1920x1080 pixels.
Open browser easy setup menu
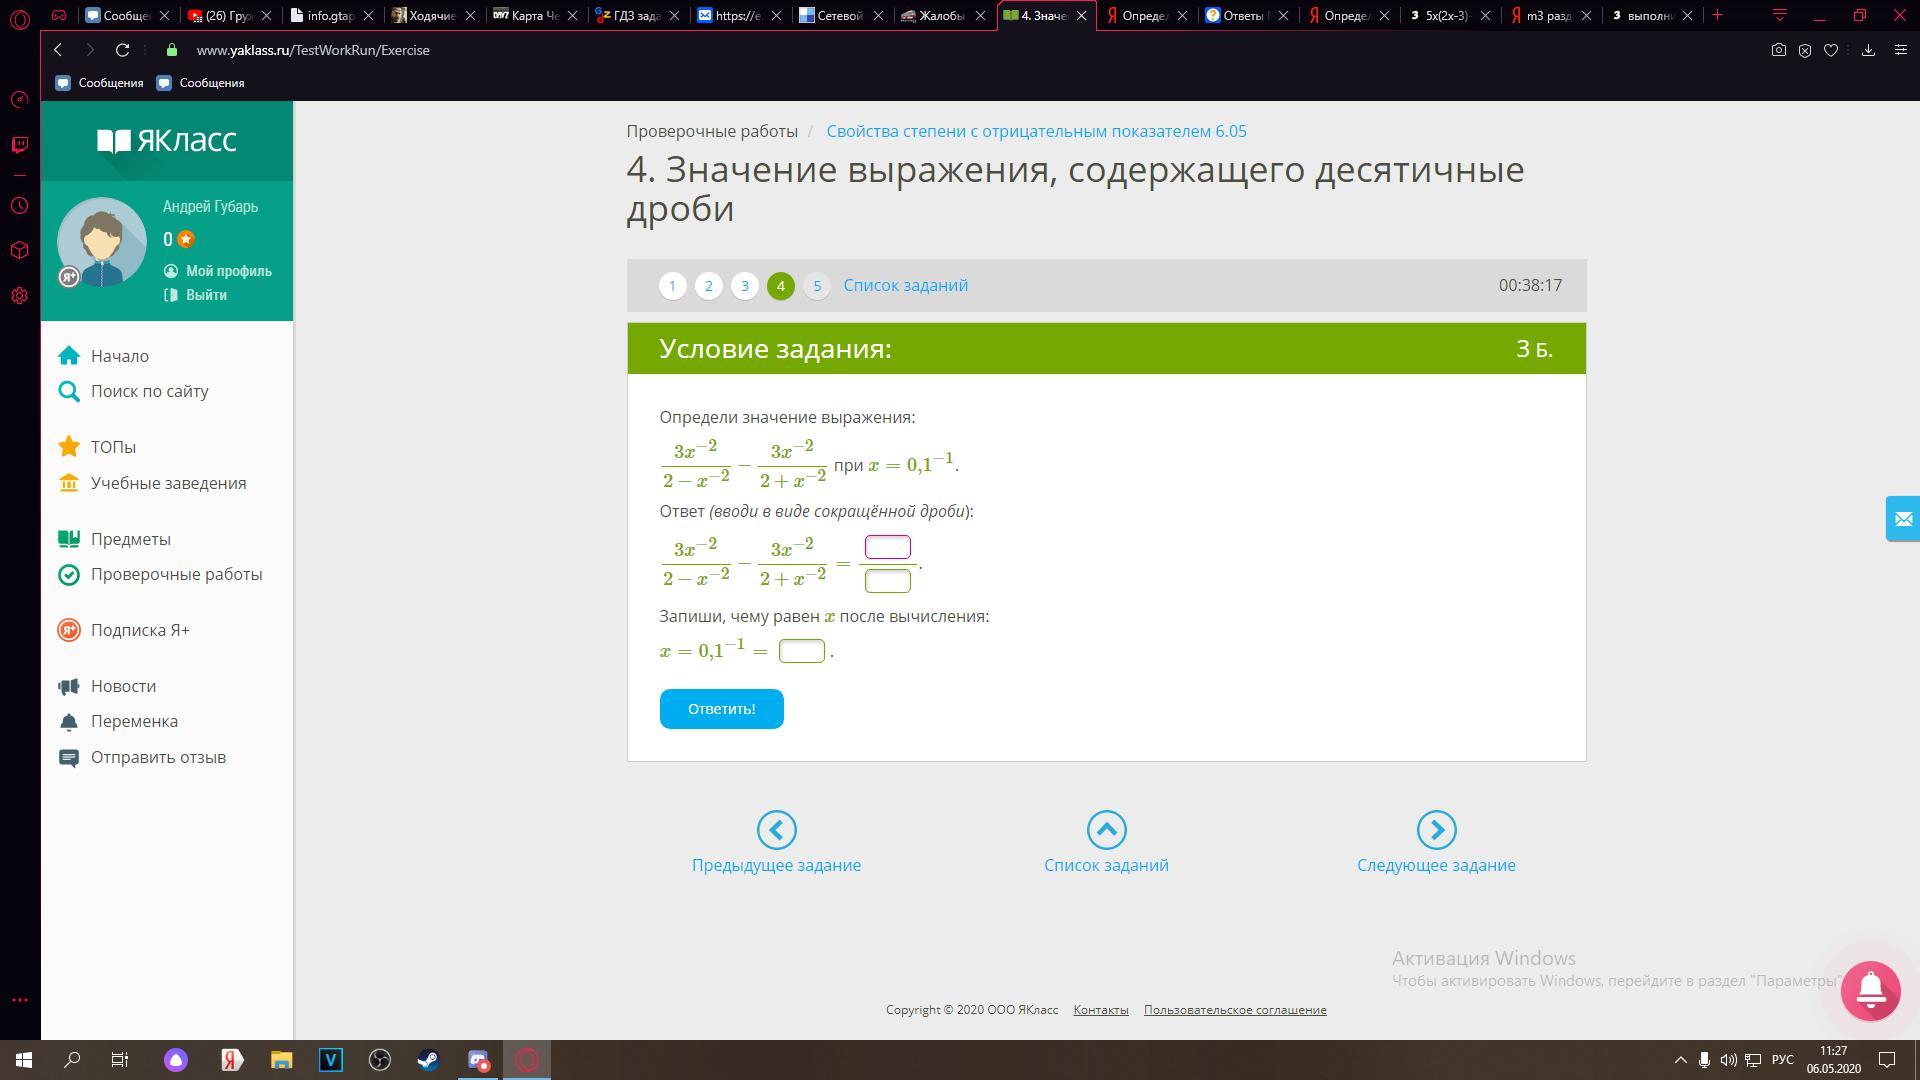(x=1900, y=50)
